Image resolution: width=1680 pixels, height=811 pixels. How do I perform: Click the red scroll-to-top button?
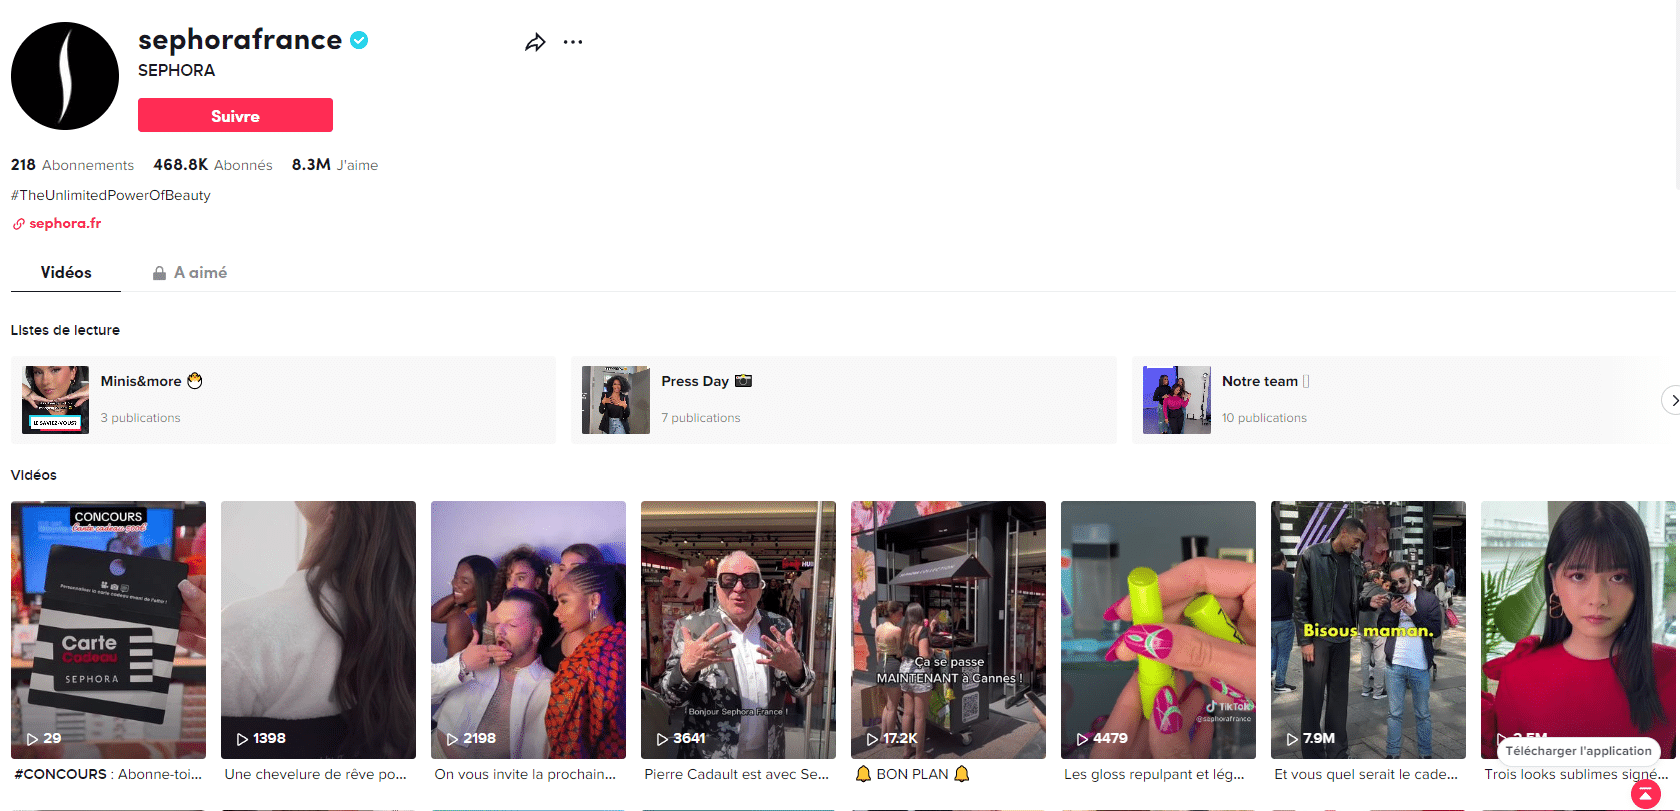1646,794
